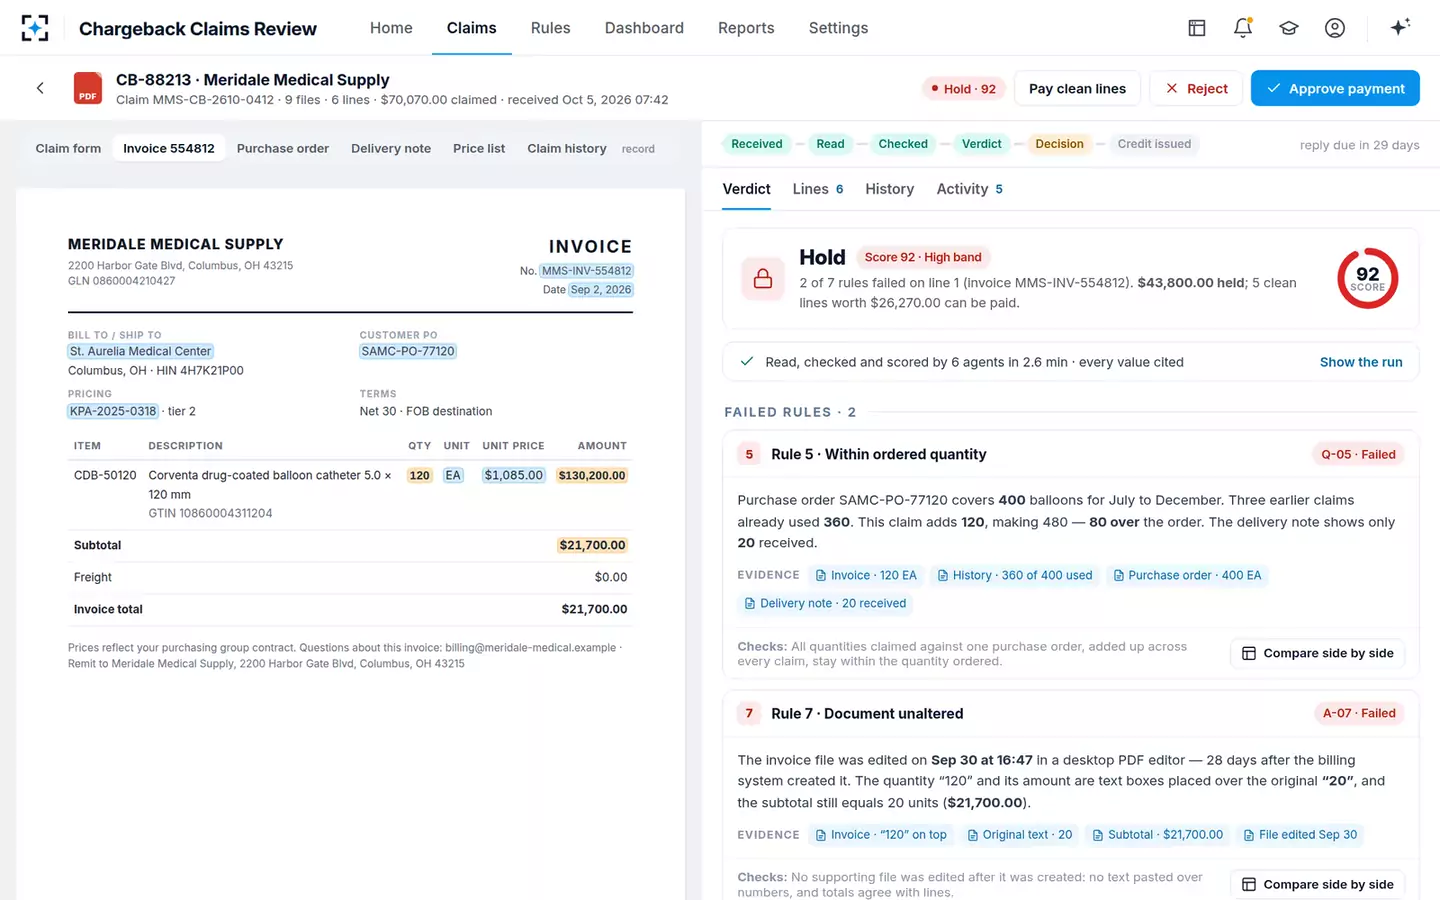Open the layout panel icon
This screenshot has width=1440, height=900.
coord(1197,28)
